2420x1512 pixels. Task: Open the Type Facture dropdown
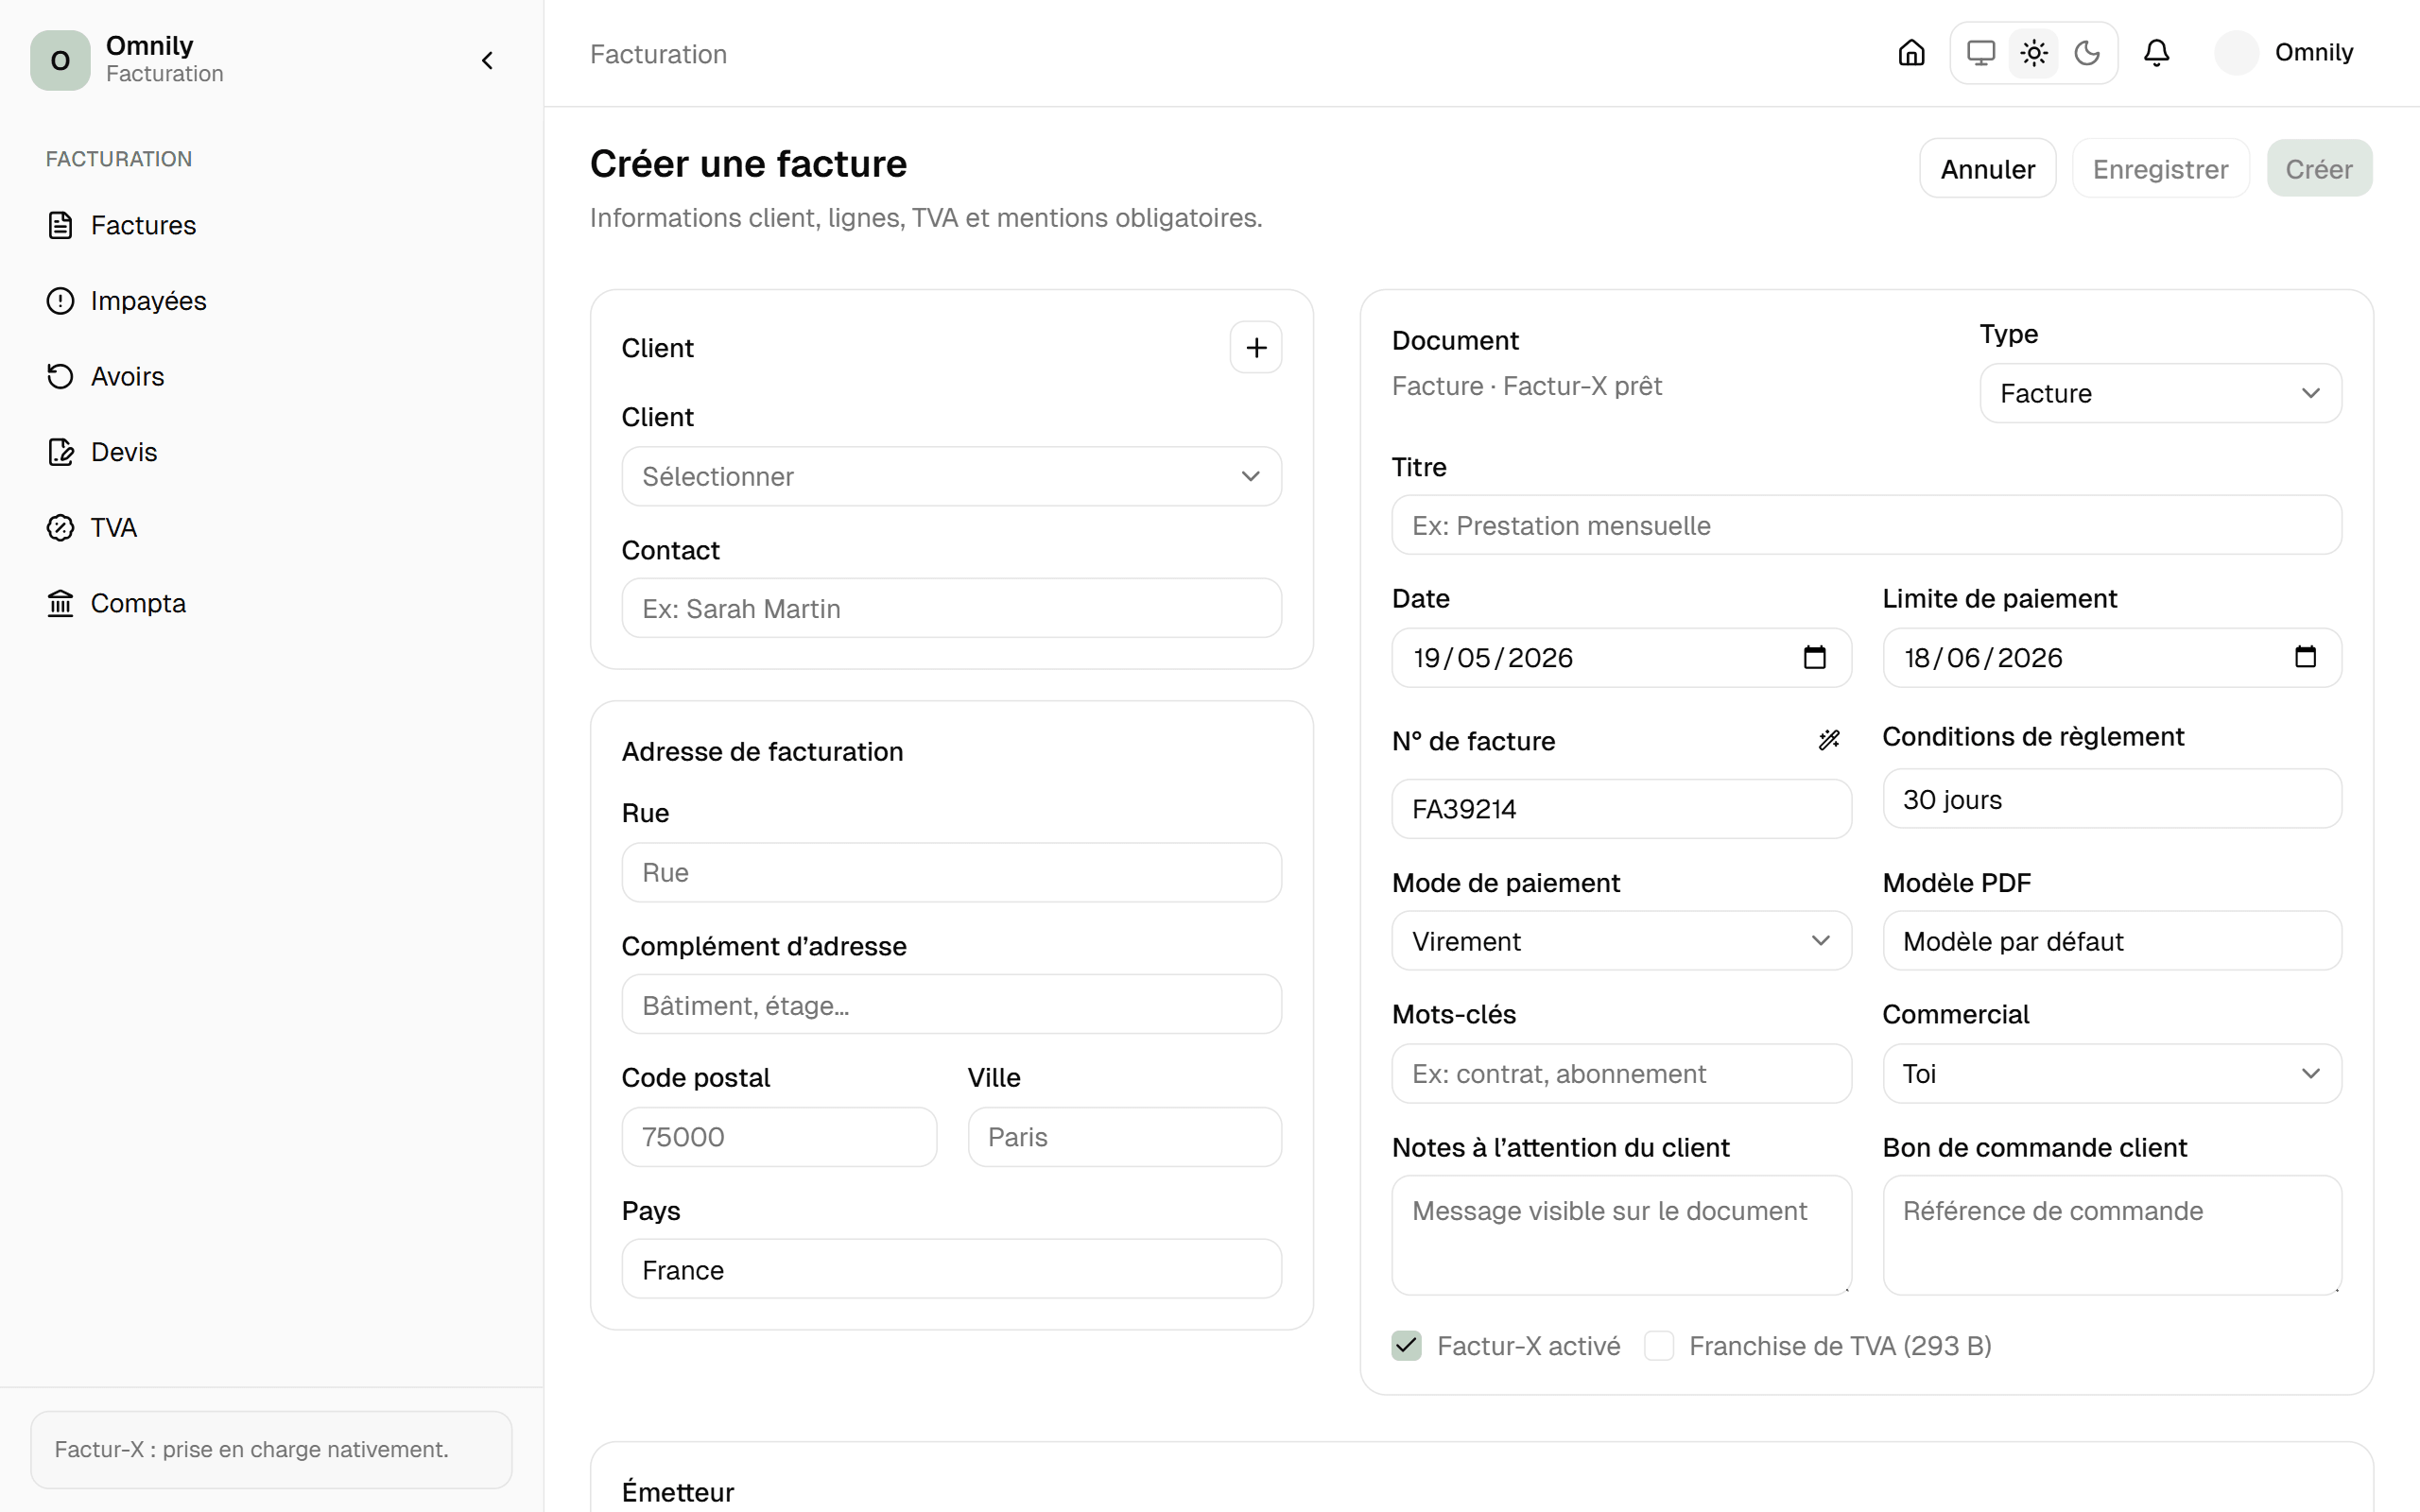(x=2160, y=393)
